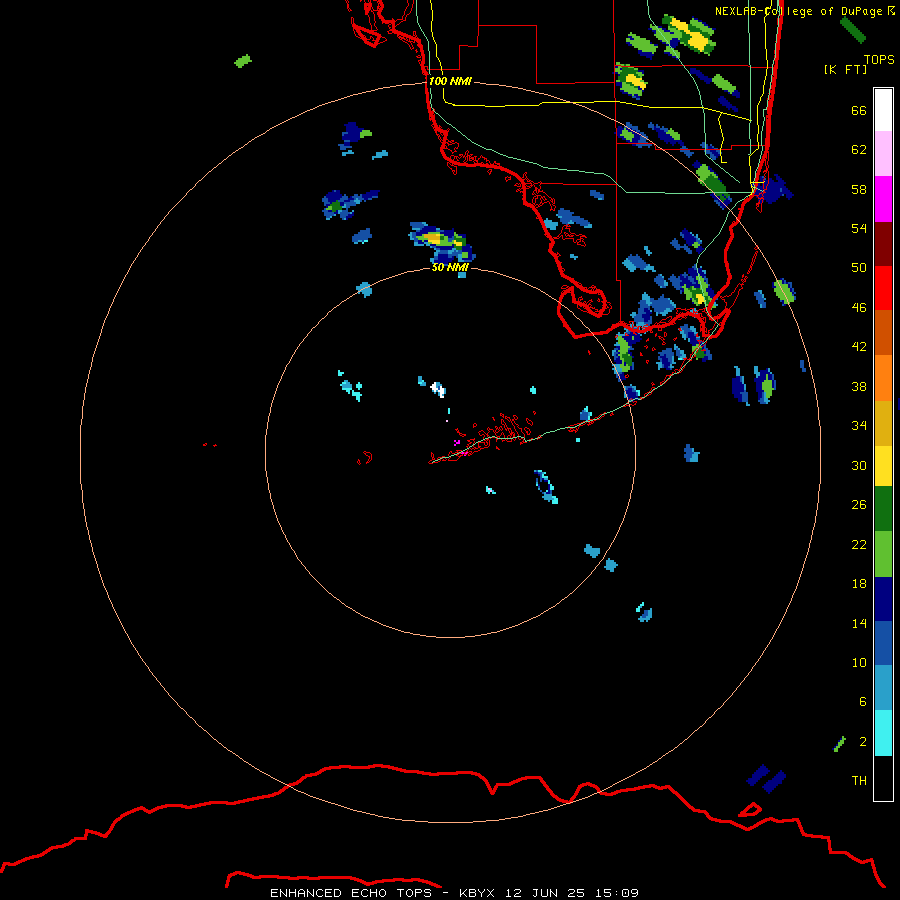Click the legend value '6'

pyautogui.click(x=862, y=701)
